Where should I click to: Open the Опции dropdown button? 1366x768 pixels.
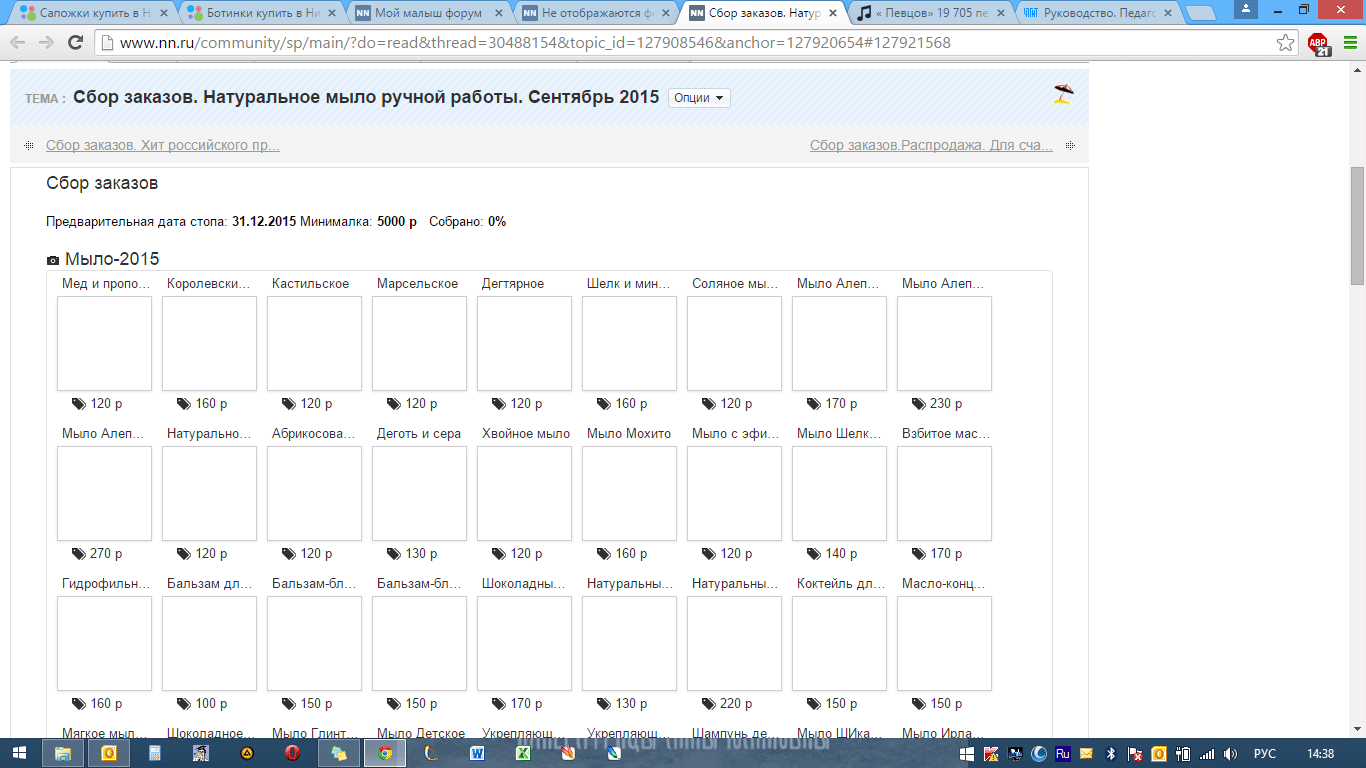click(x=699, y=98)
